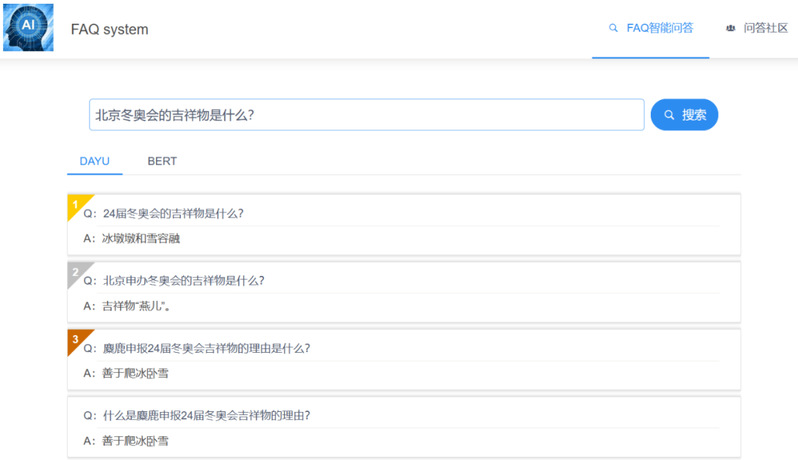Click the silver rank 2 badge
Image resolution: width=798 pixels, height=460 pixels.
pos(77,271)
